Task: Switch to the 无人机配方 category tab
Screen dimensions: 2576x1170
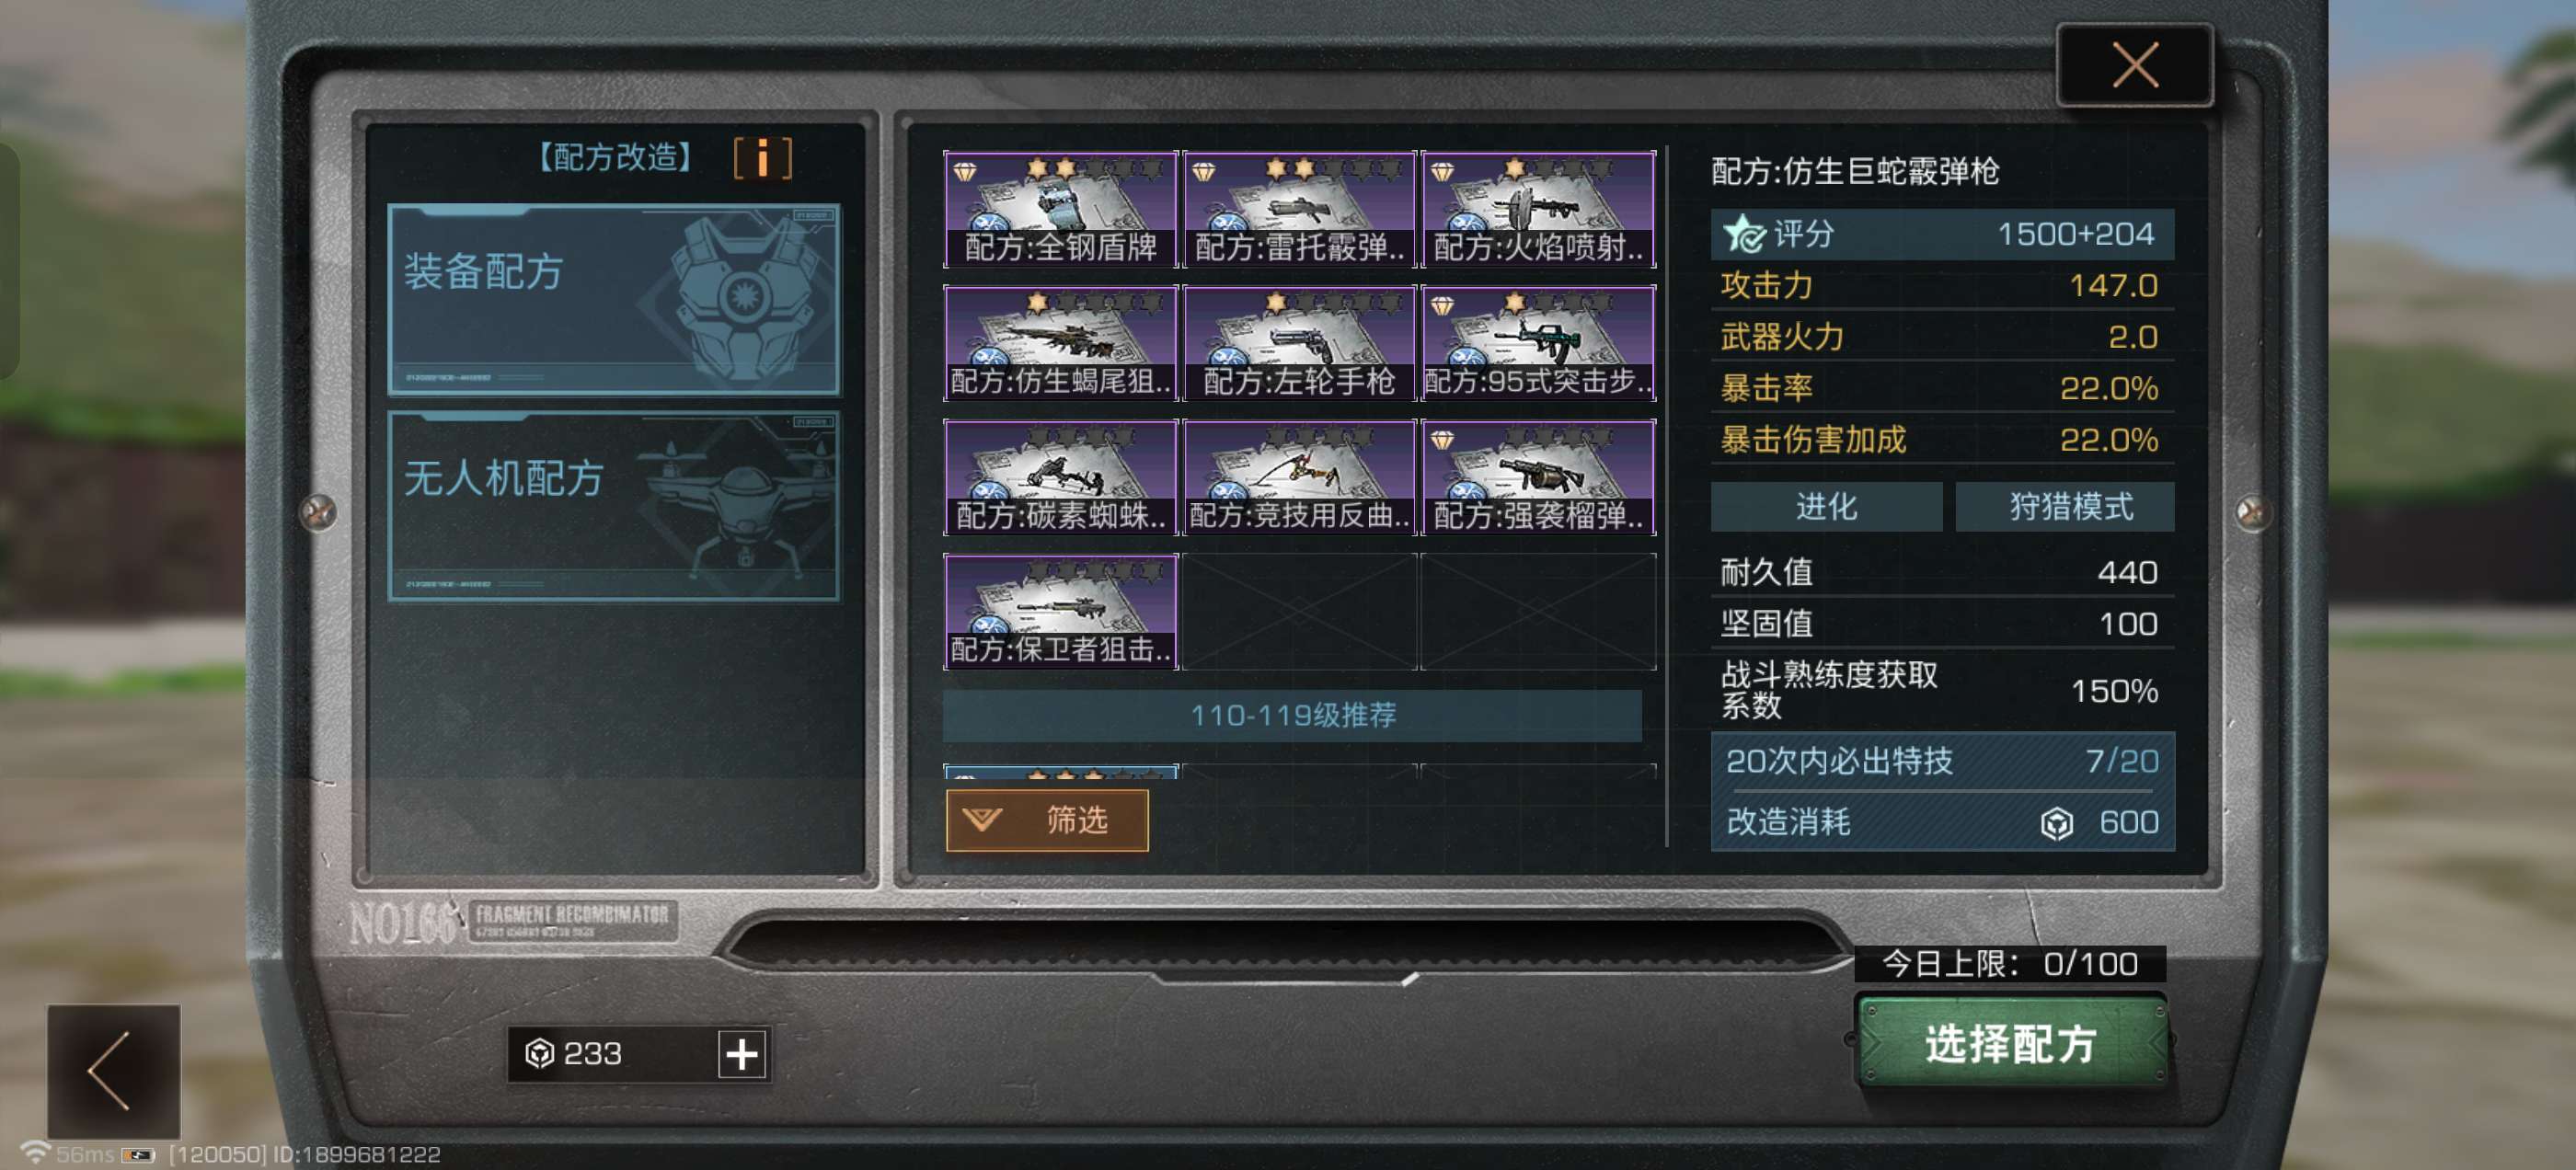Action: point(614,506)
